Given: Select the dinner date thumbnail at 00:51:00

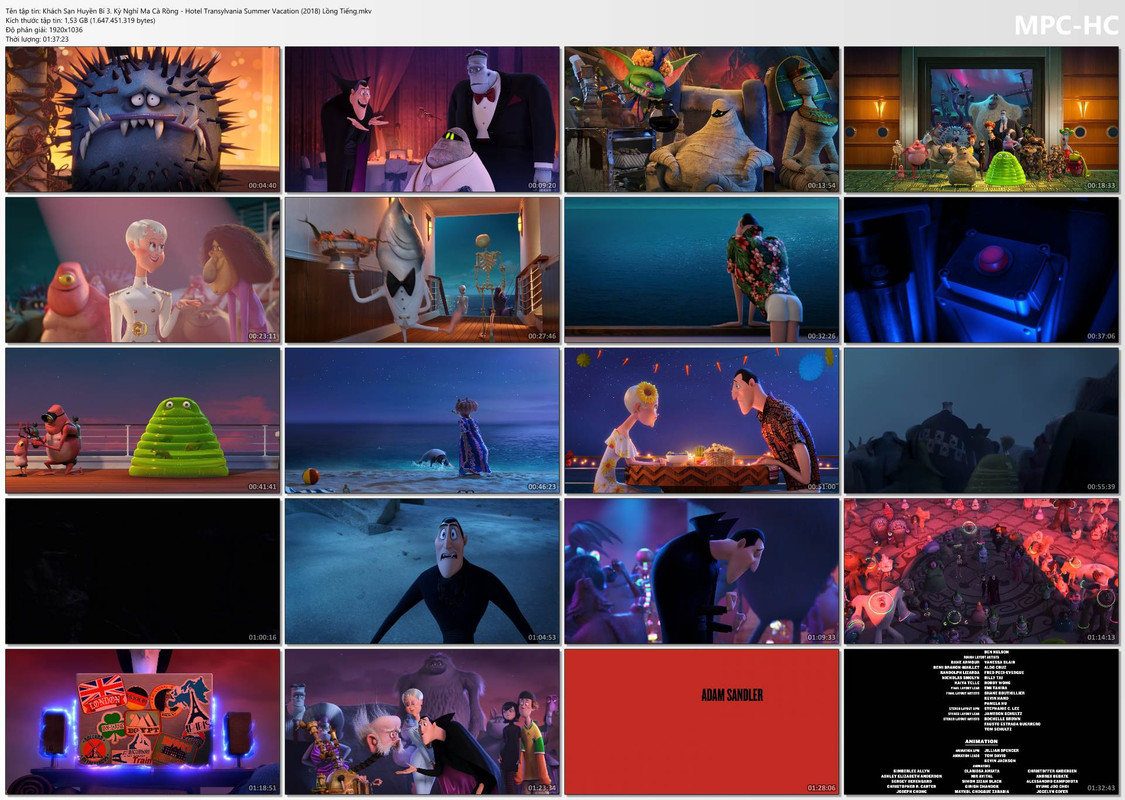Looking at the screenshot, I should pyautogui.click(x=702, y=420).
